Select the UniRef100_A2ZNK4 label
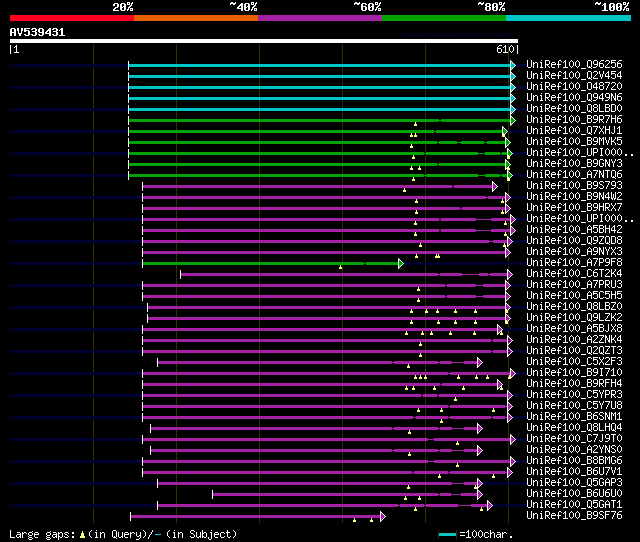 (574, 340)
